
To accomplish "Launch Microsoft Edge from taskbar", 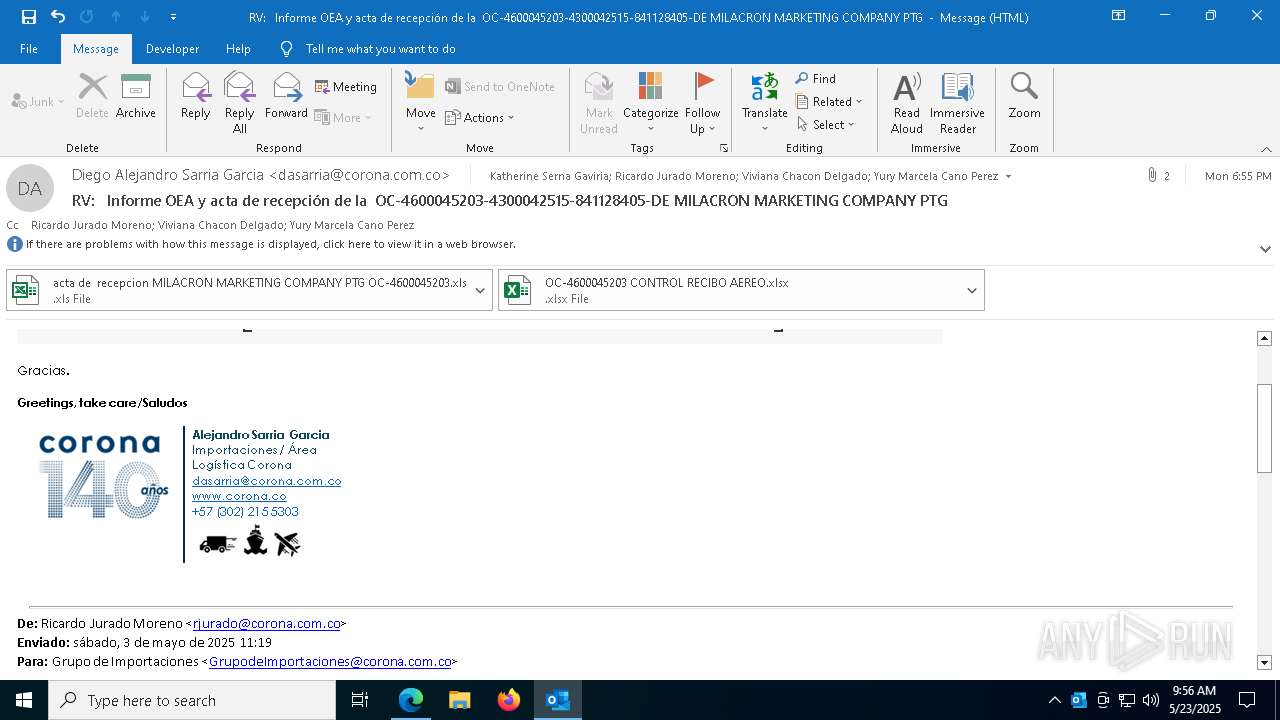I will click(411, 700).
